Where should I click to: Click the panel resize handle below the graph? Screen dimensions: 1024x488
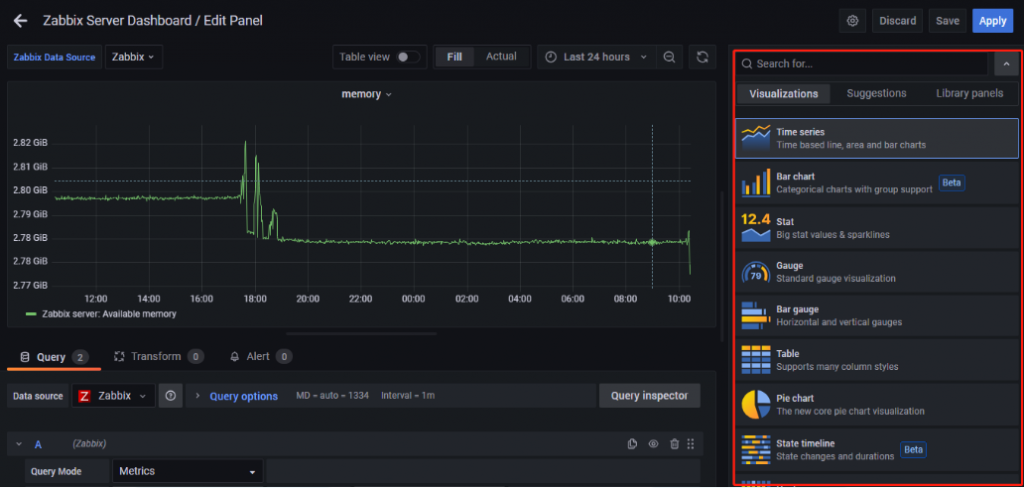[x=362, y=333]
